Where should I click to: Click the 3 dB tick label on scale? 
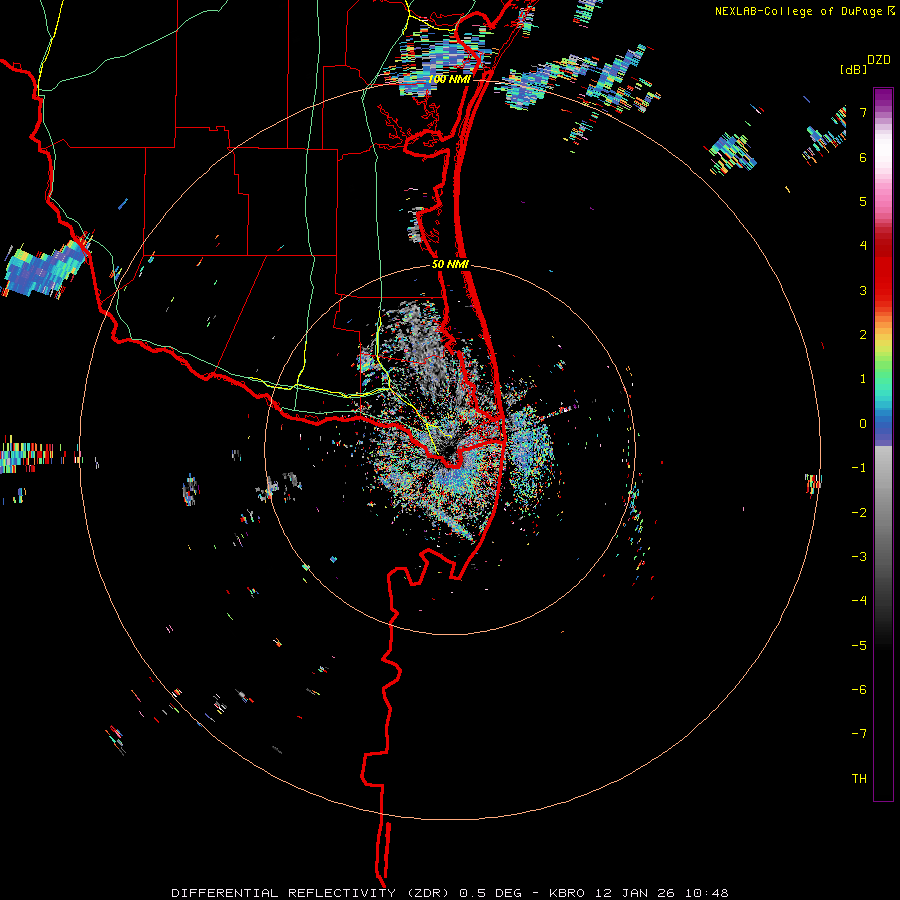(863, 290)
